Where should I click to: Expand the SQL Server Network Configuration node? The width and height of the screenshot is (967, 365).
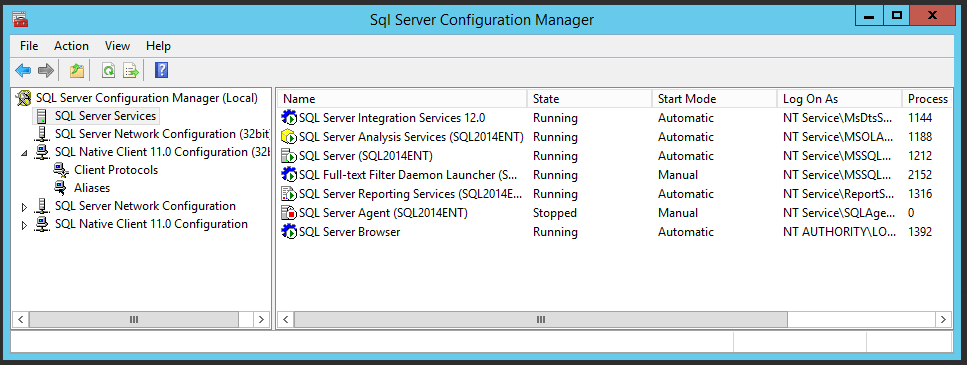(x=25, y=207)
